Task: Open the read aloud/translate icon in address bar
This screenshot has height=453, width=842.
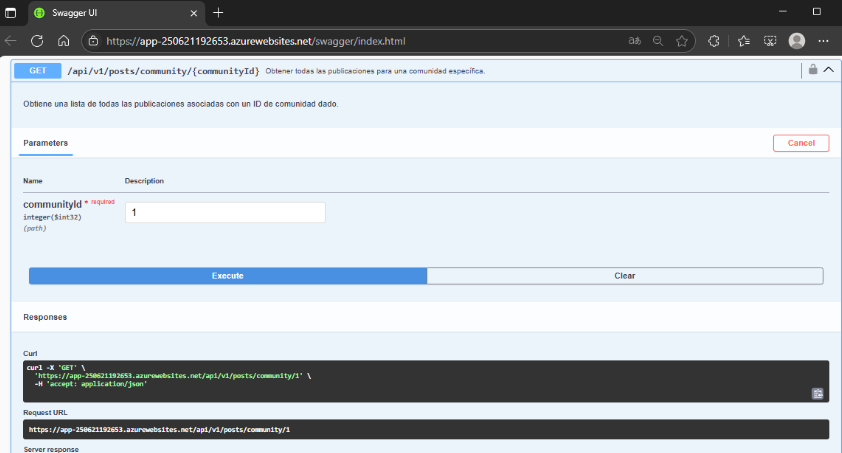Action: pyautogui.click(x=635, y=41)
